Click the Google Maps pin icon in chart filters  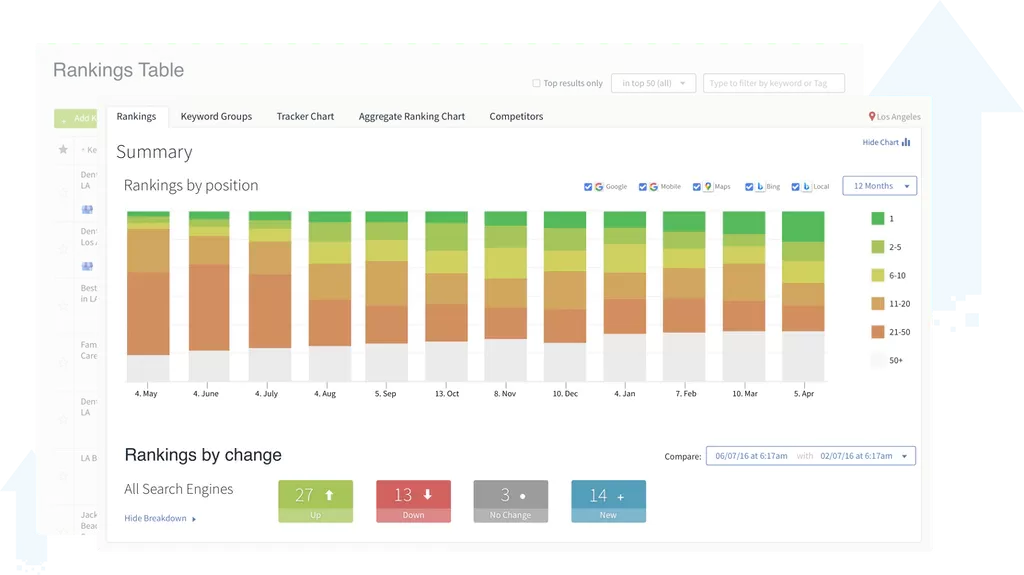[708, 187]
